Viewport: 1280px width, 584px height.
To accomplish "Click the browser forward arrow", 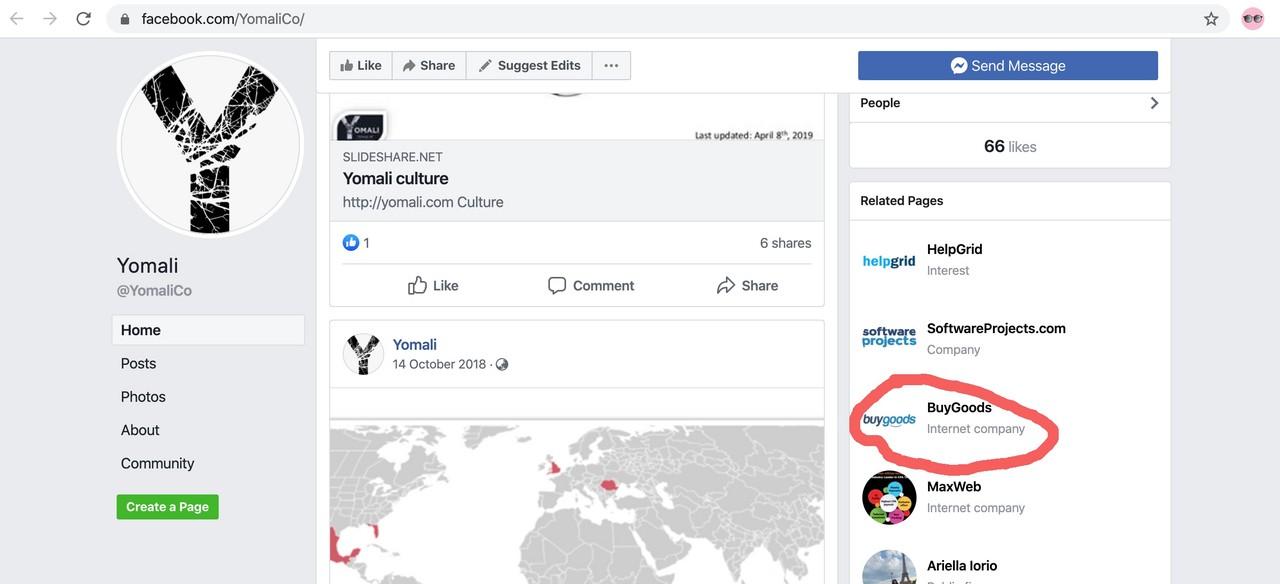I will coord(50,19).
